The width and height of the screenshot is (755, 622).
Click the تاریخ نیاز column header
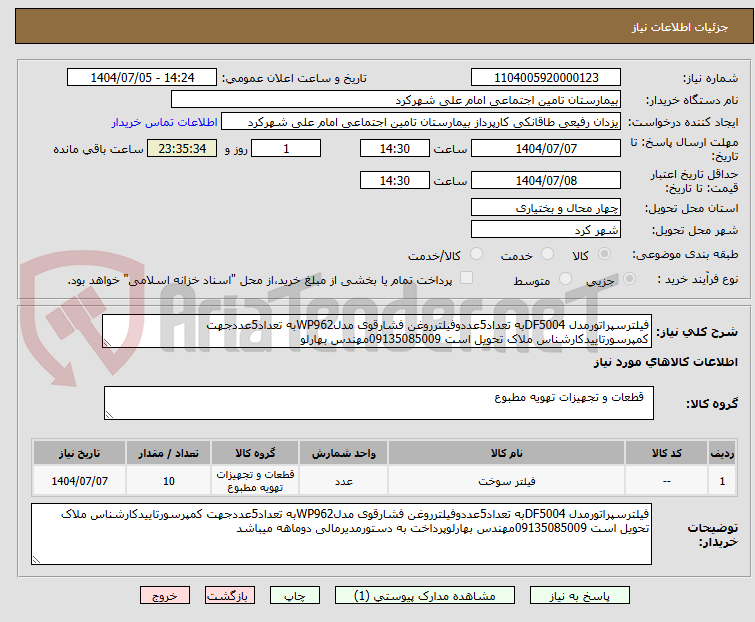click(x=79, y=453)
